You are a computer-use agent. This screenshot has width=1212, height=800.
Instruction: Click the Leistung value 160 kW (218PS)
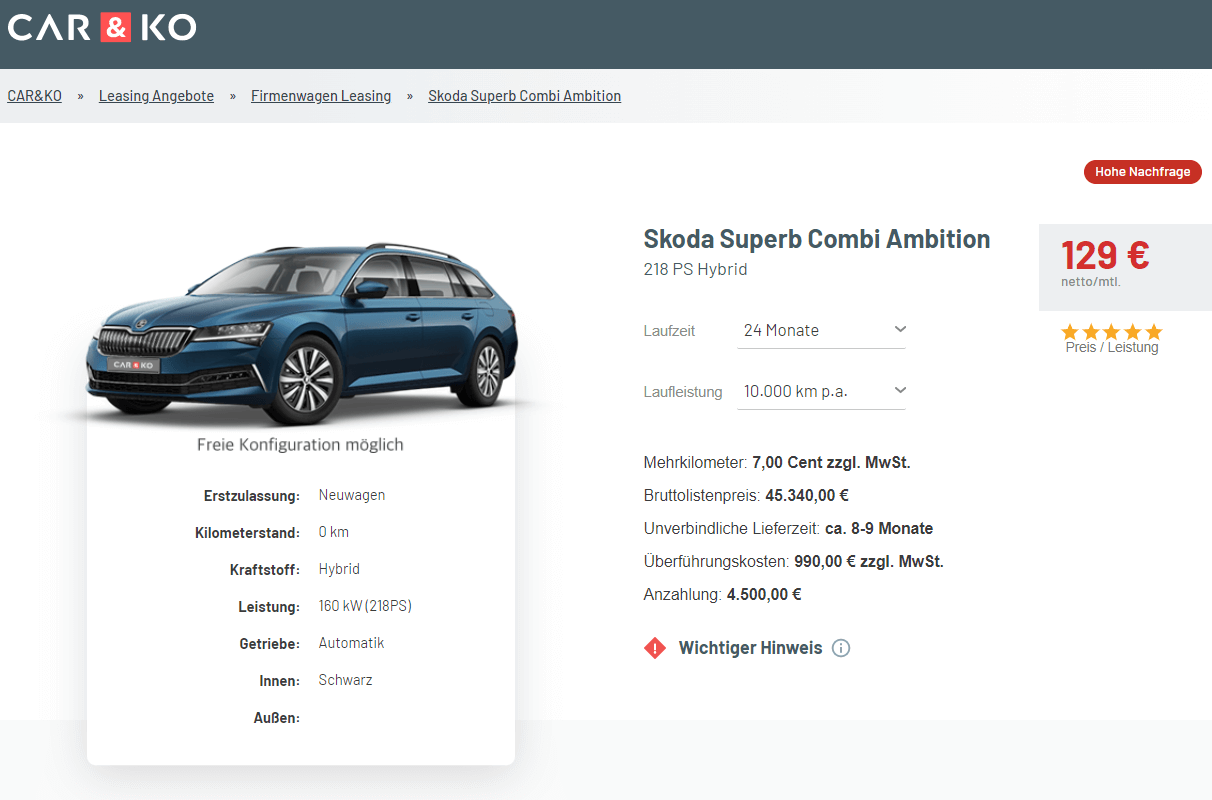click(x=365, y=606)
